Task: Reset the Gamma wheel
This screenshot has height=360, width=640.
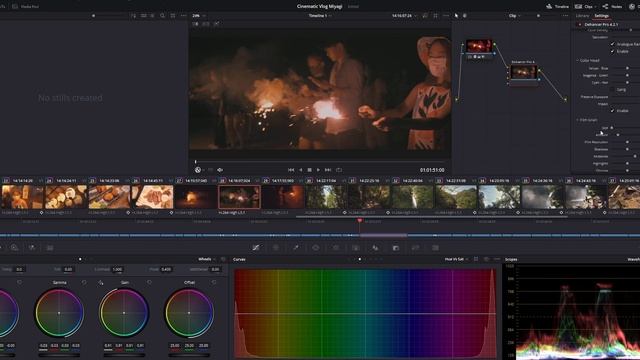Action: (84, 282)
